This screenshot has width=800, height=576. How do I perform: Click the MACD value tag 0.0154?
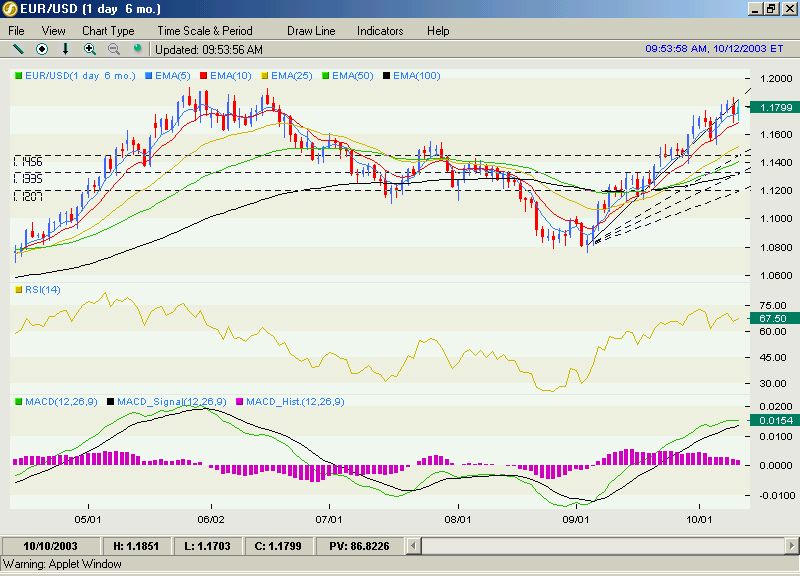tap(775, 420)
